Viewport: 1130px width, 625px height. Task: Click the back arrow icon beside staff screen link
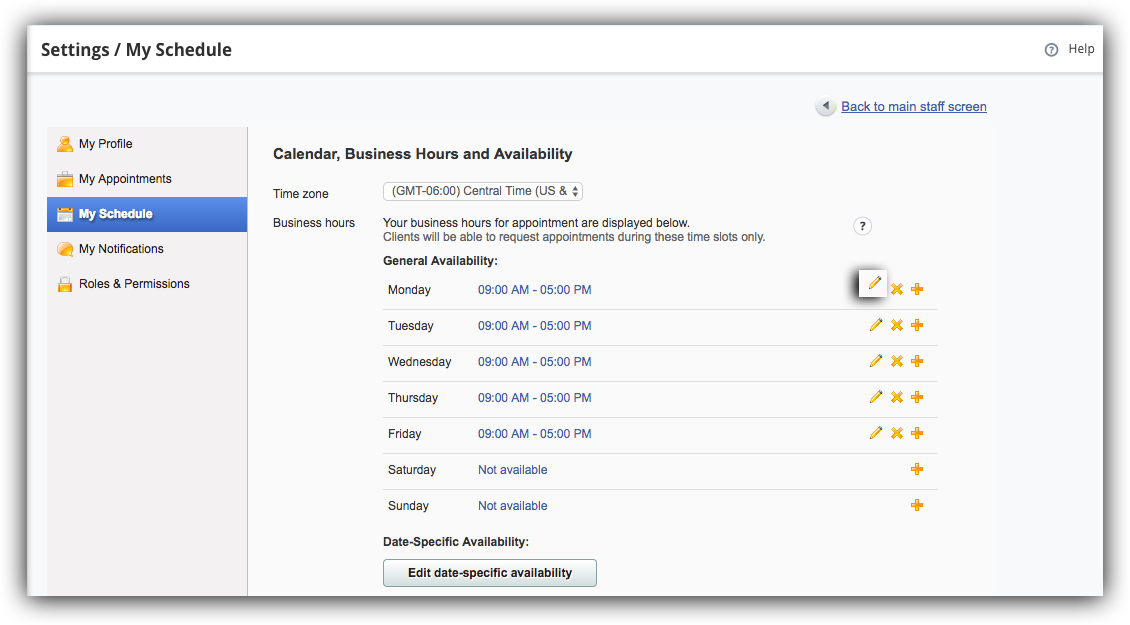tap(825, 106)
